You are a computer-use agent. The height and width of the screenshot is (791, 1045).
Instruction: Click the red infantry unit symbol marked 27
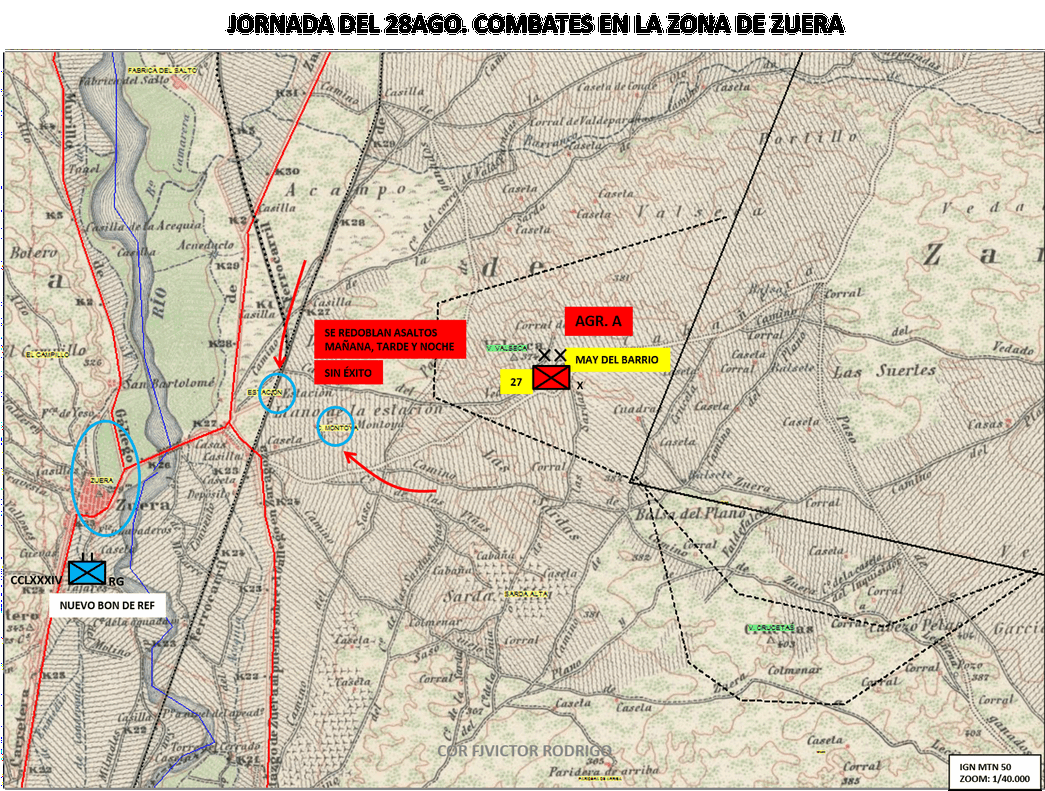(551, 378)
